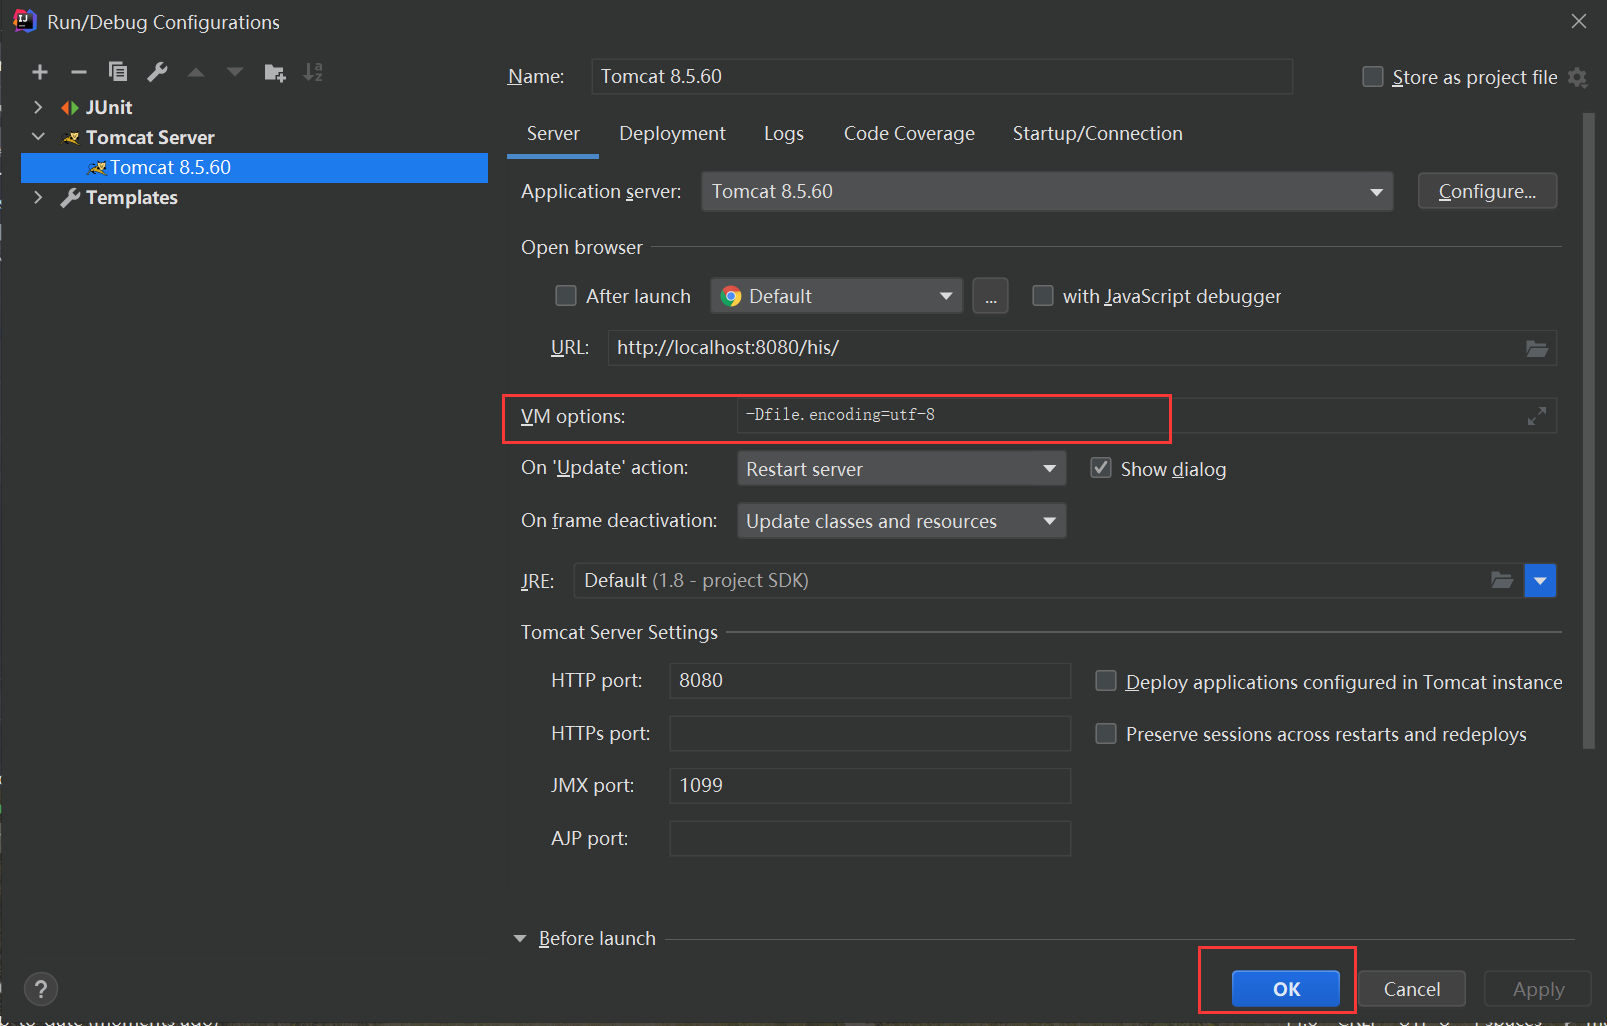Close the Run/Debug Configurations dialog

click(x=1579, y=21)
